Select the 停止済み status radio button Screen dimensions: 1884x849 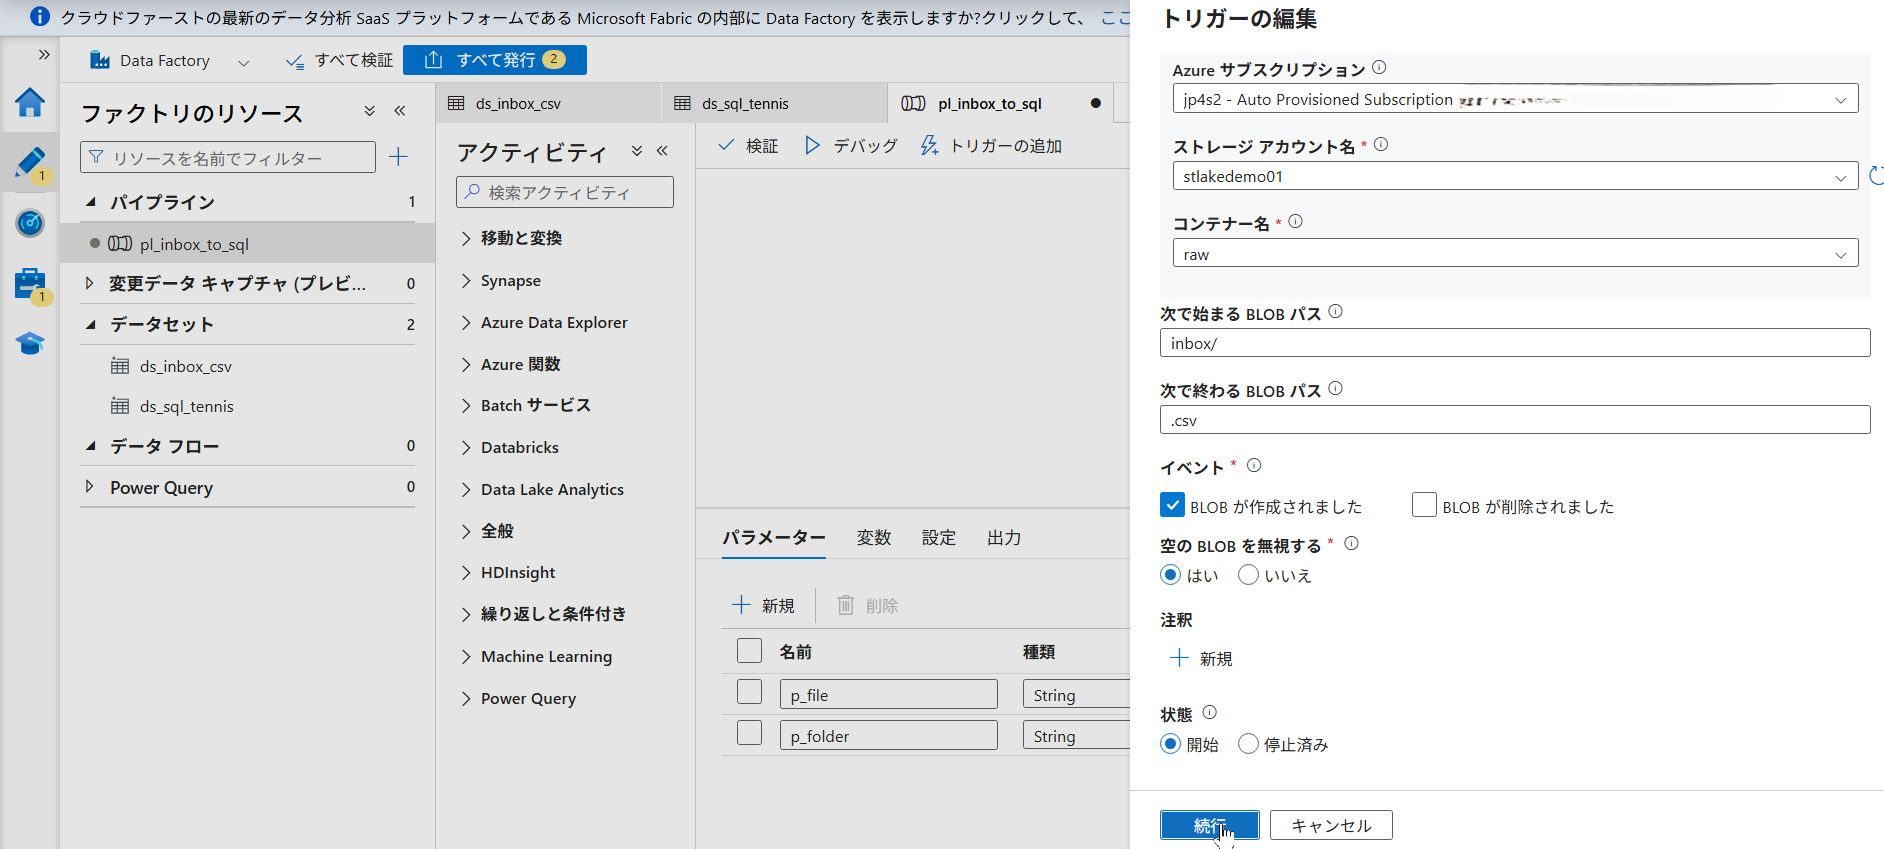tap(1248, 744)
